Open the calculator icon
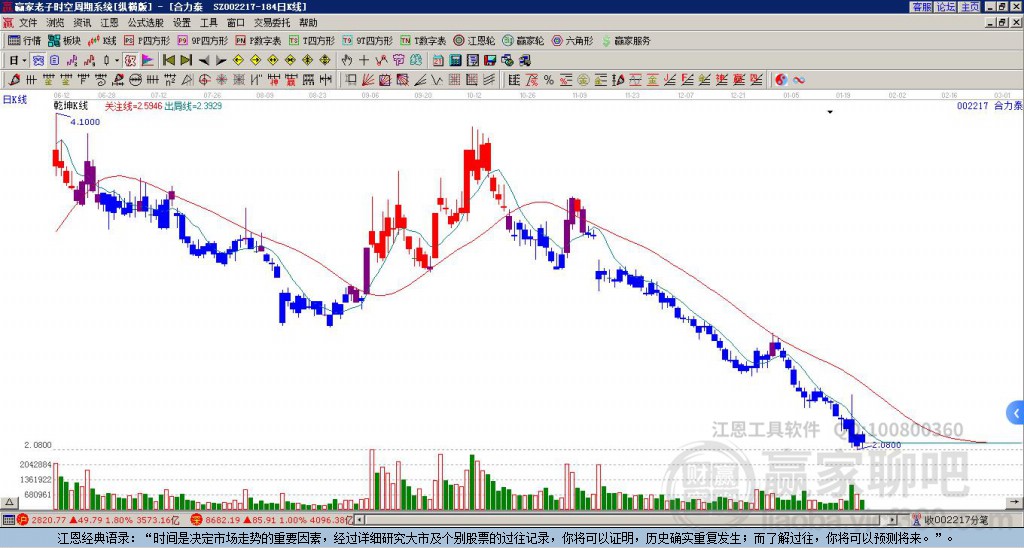 click(455, 60)
